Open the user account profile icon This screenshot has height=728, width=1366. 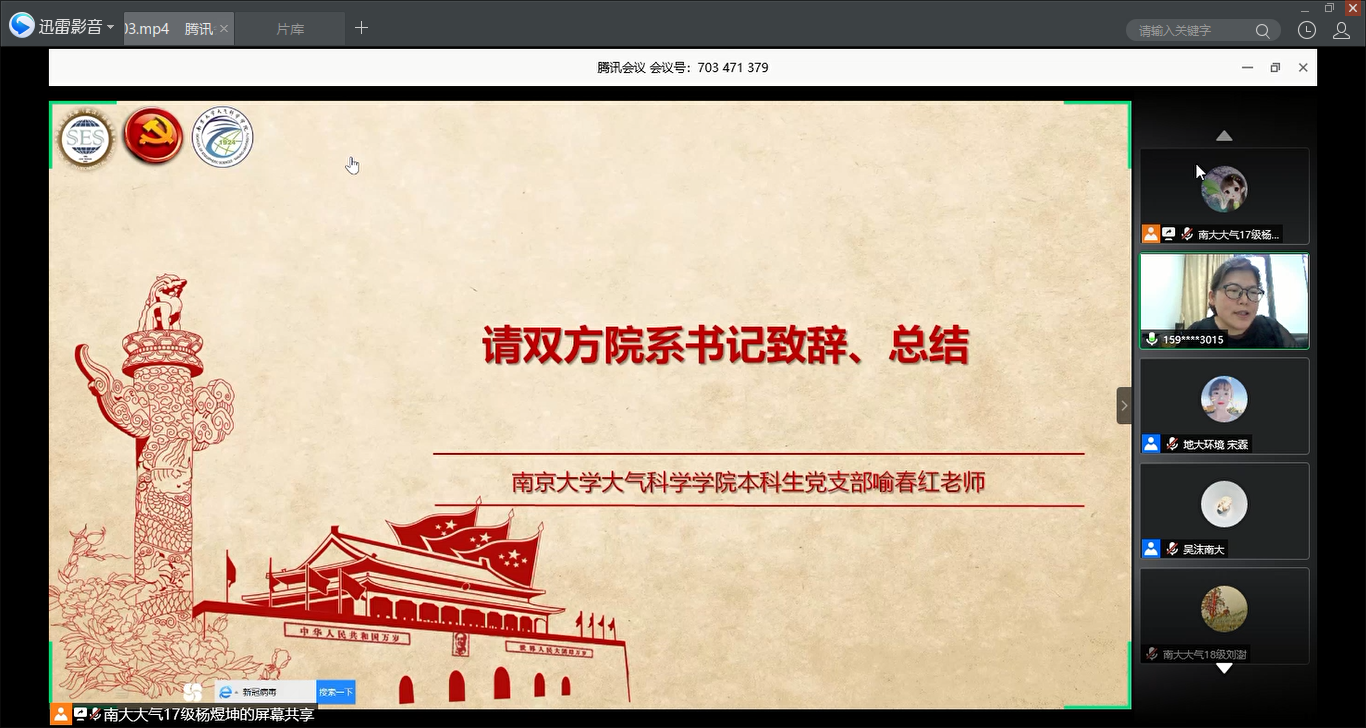pyautogui.click(x=1342, y=30)
